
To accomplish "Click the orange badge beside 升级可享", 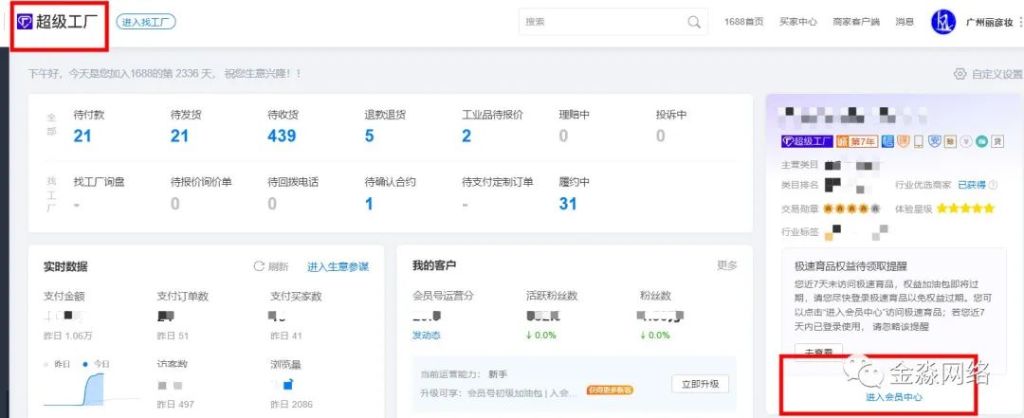I will 610,390.
